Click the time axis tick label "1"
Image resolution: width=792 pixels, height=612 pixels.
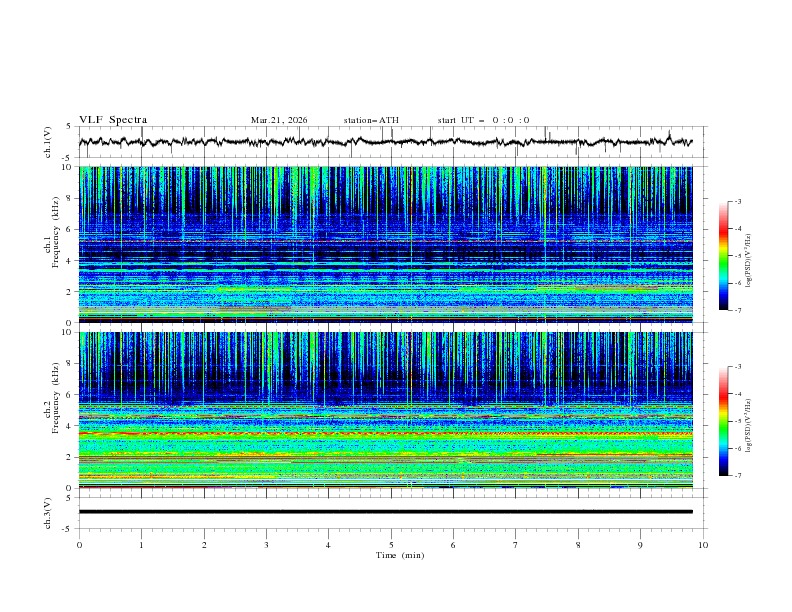(x=141, y=545)
